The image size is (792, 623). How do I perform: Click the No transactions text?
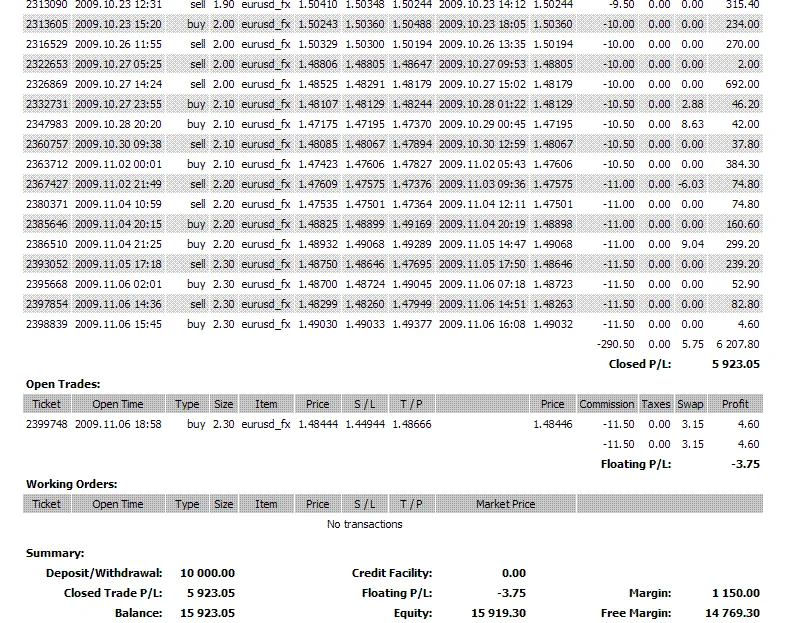[365, 524]
